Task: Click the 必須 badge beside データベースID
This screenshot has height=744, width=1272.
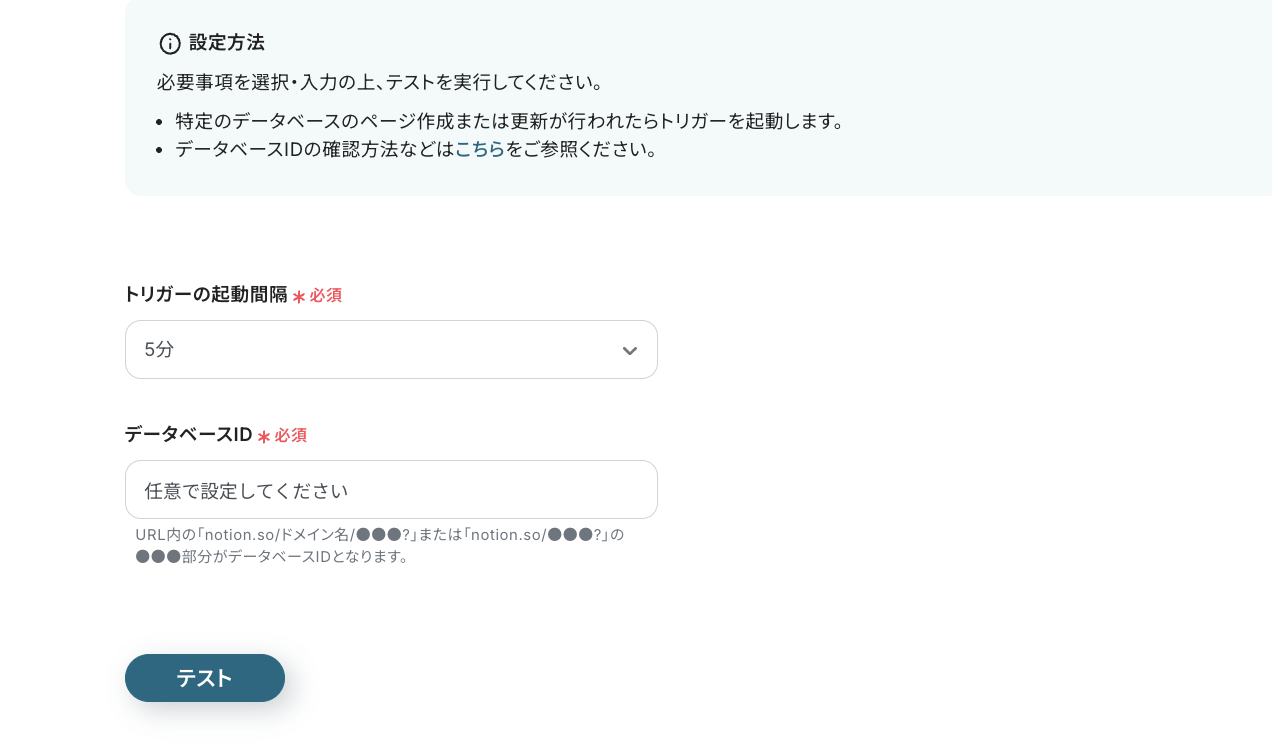Action: (289, 435)
